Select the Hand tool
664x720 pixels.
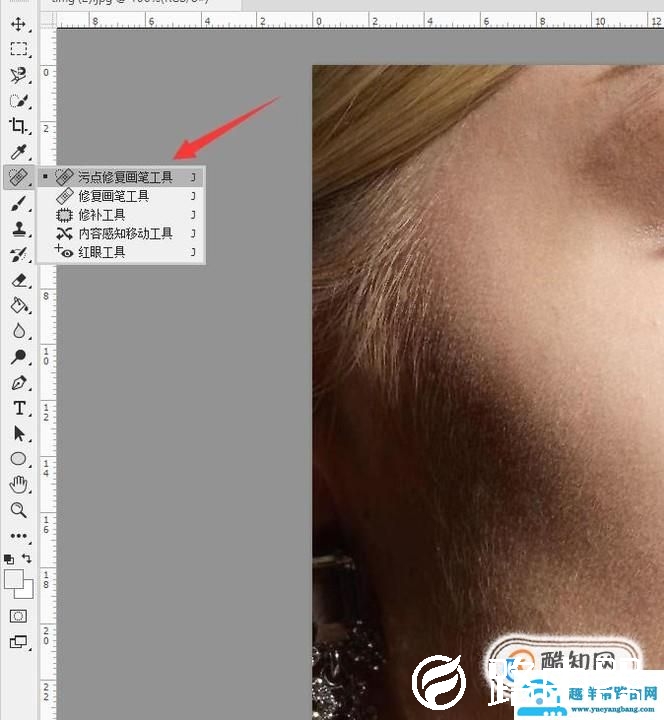(18, 484)
